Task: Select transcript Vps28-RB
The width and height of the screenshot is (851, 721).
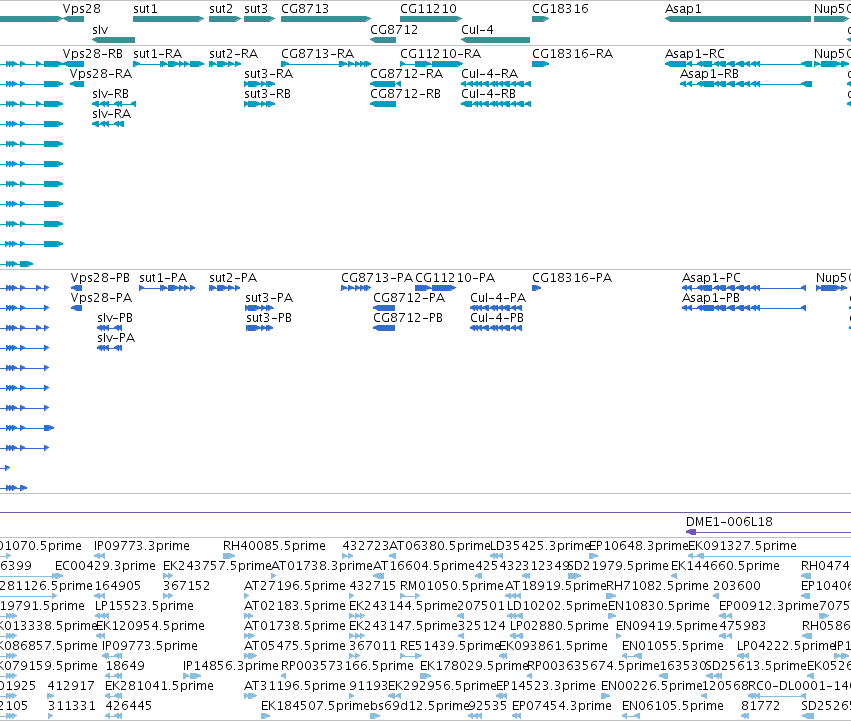Action: [x=92, y=54]
